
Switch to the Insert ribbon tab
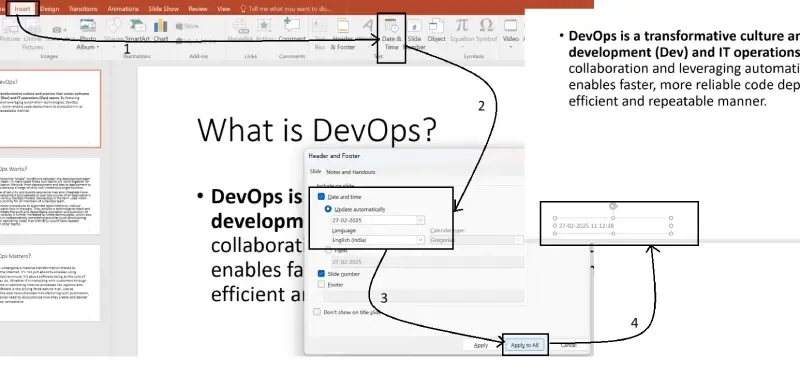pos(22,9)
